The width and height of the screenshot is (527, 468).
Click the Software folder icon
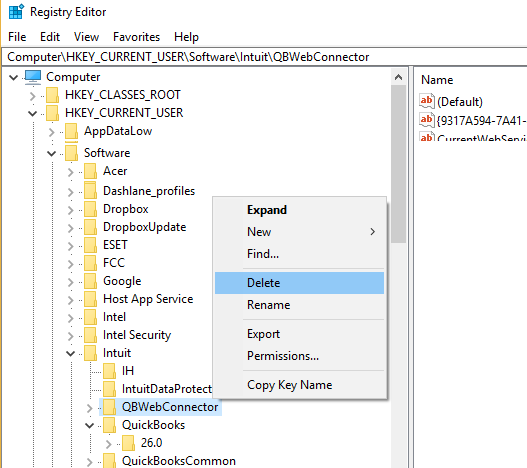point(71,153)
